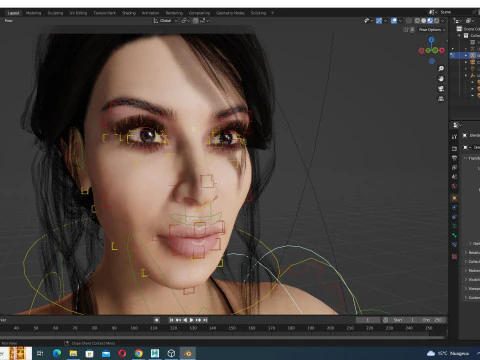Open pivot point dropdown in viewport header
The height and width of the screenshot is (360, 480).
point(185,21)
